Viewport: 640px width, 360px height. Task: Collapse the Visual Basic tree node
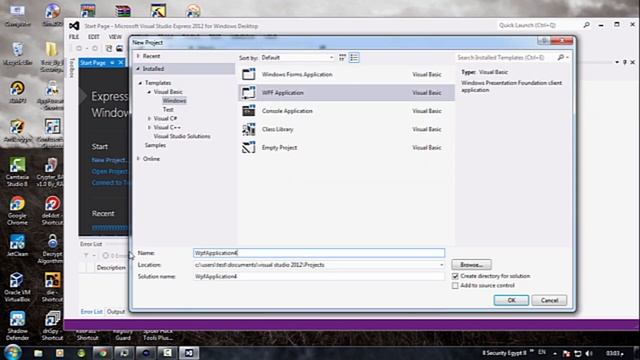(149, 92)
